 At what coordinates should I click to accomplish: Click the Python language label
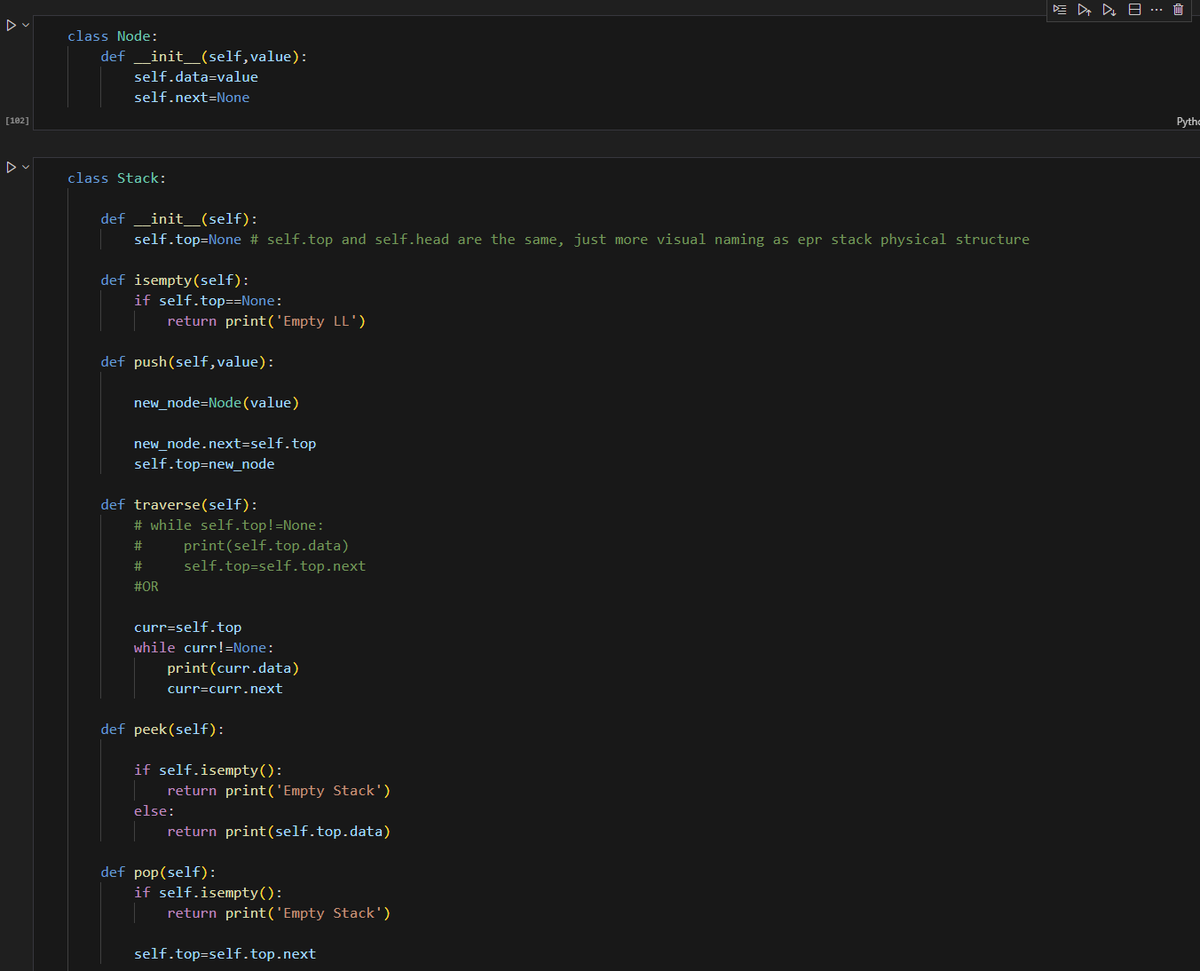coord(1189,121)
